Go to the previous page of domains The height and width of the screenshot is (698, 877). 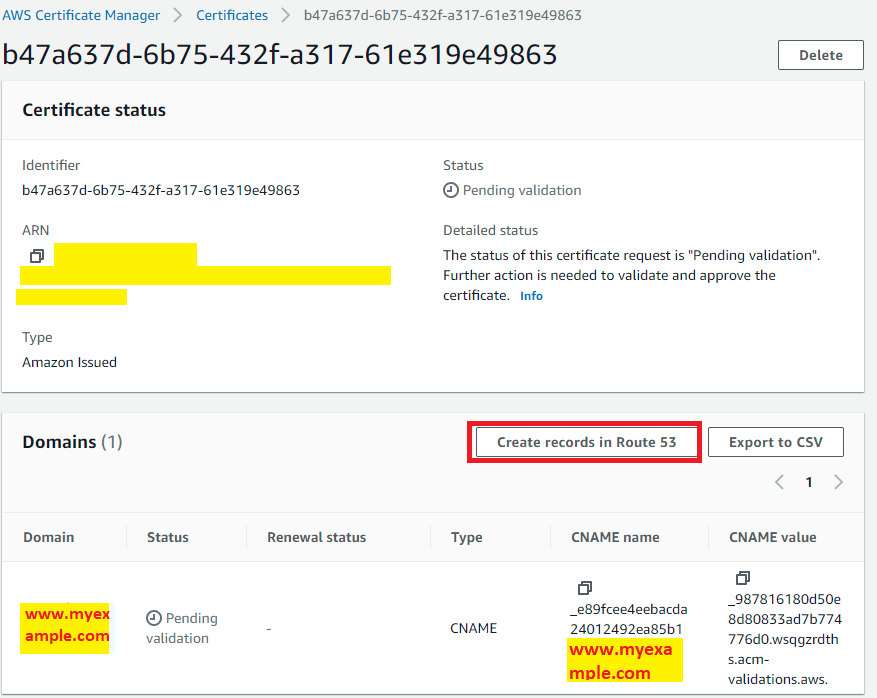(x=779, y=482)
